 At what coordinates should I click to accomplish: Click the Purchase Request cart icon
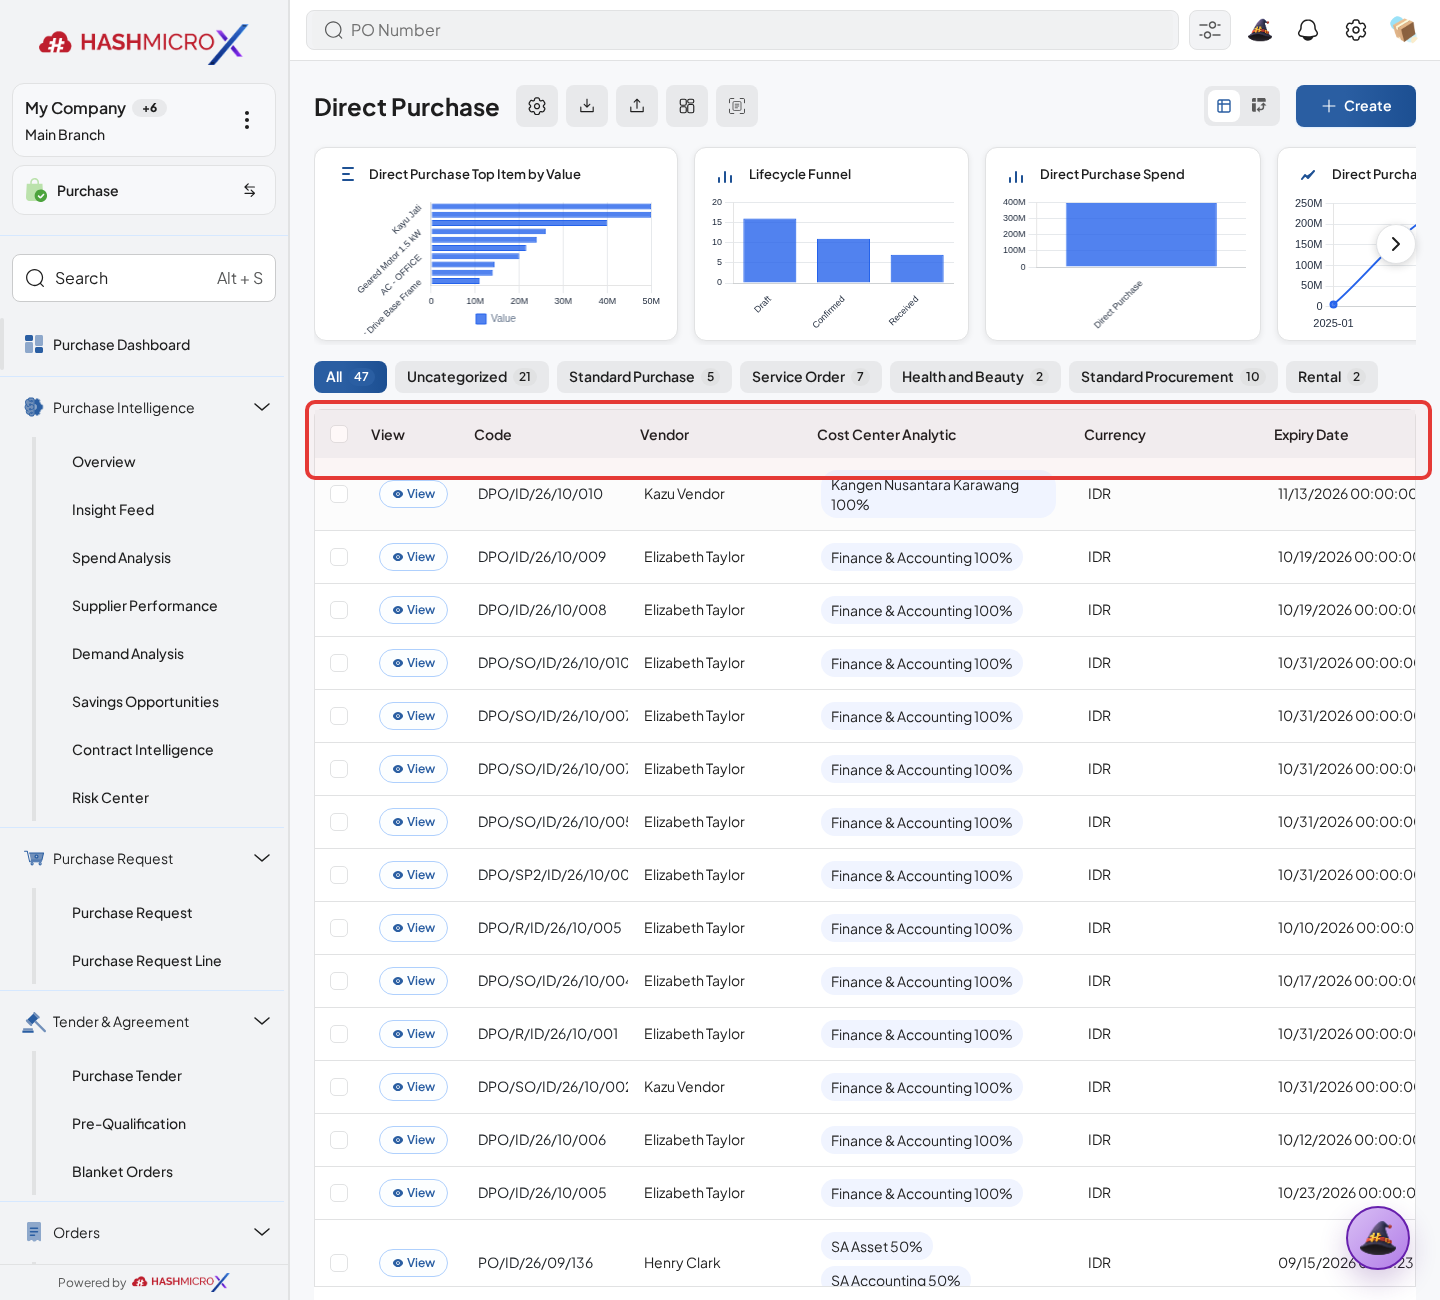tap(34, 858)
